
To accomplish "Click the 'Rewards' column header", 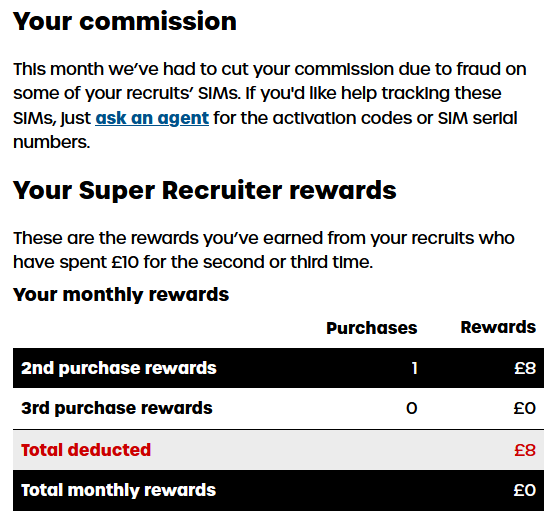I will point(498,327).
